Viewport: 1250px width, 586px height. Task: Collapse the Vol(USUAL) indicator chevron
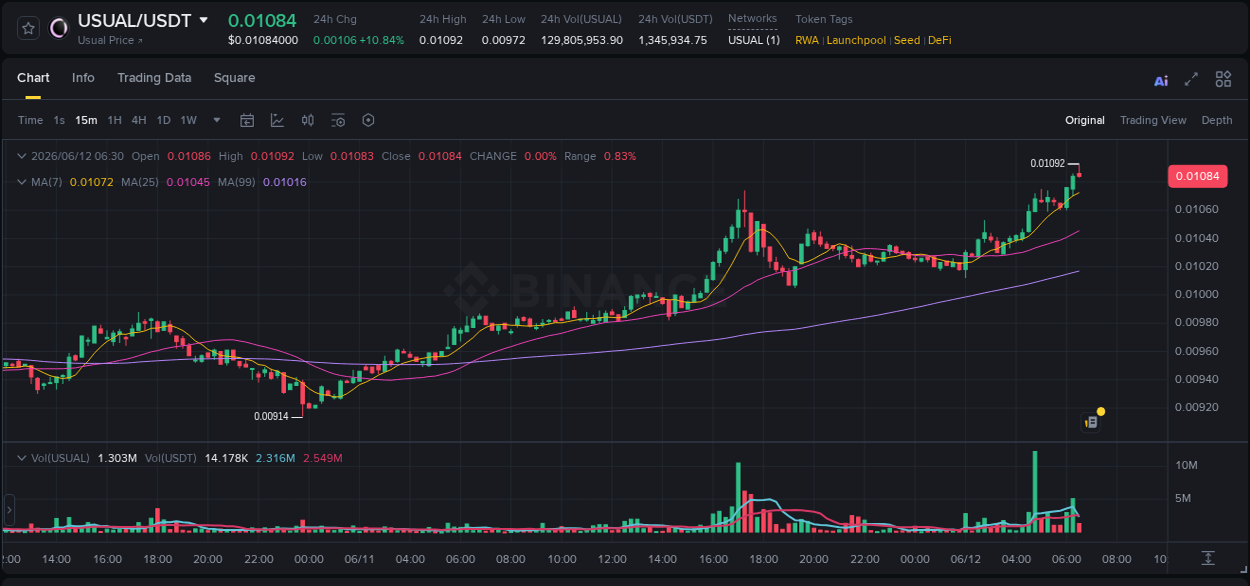22,458
